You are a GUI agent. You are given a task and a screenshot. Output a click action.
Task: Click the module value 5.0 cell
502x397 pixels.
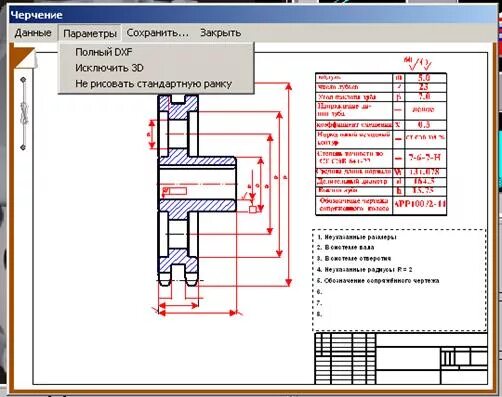[425, 78]
